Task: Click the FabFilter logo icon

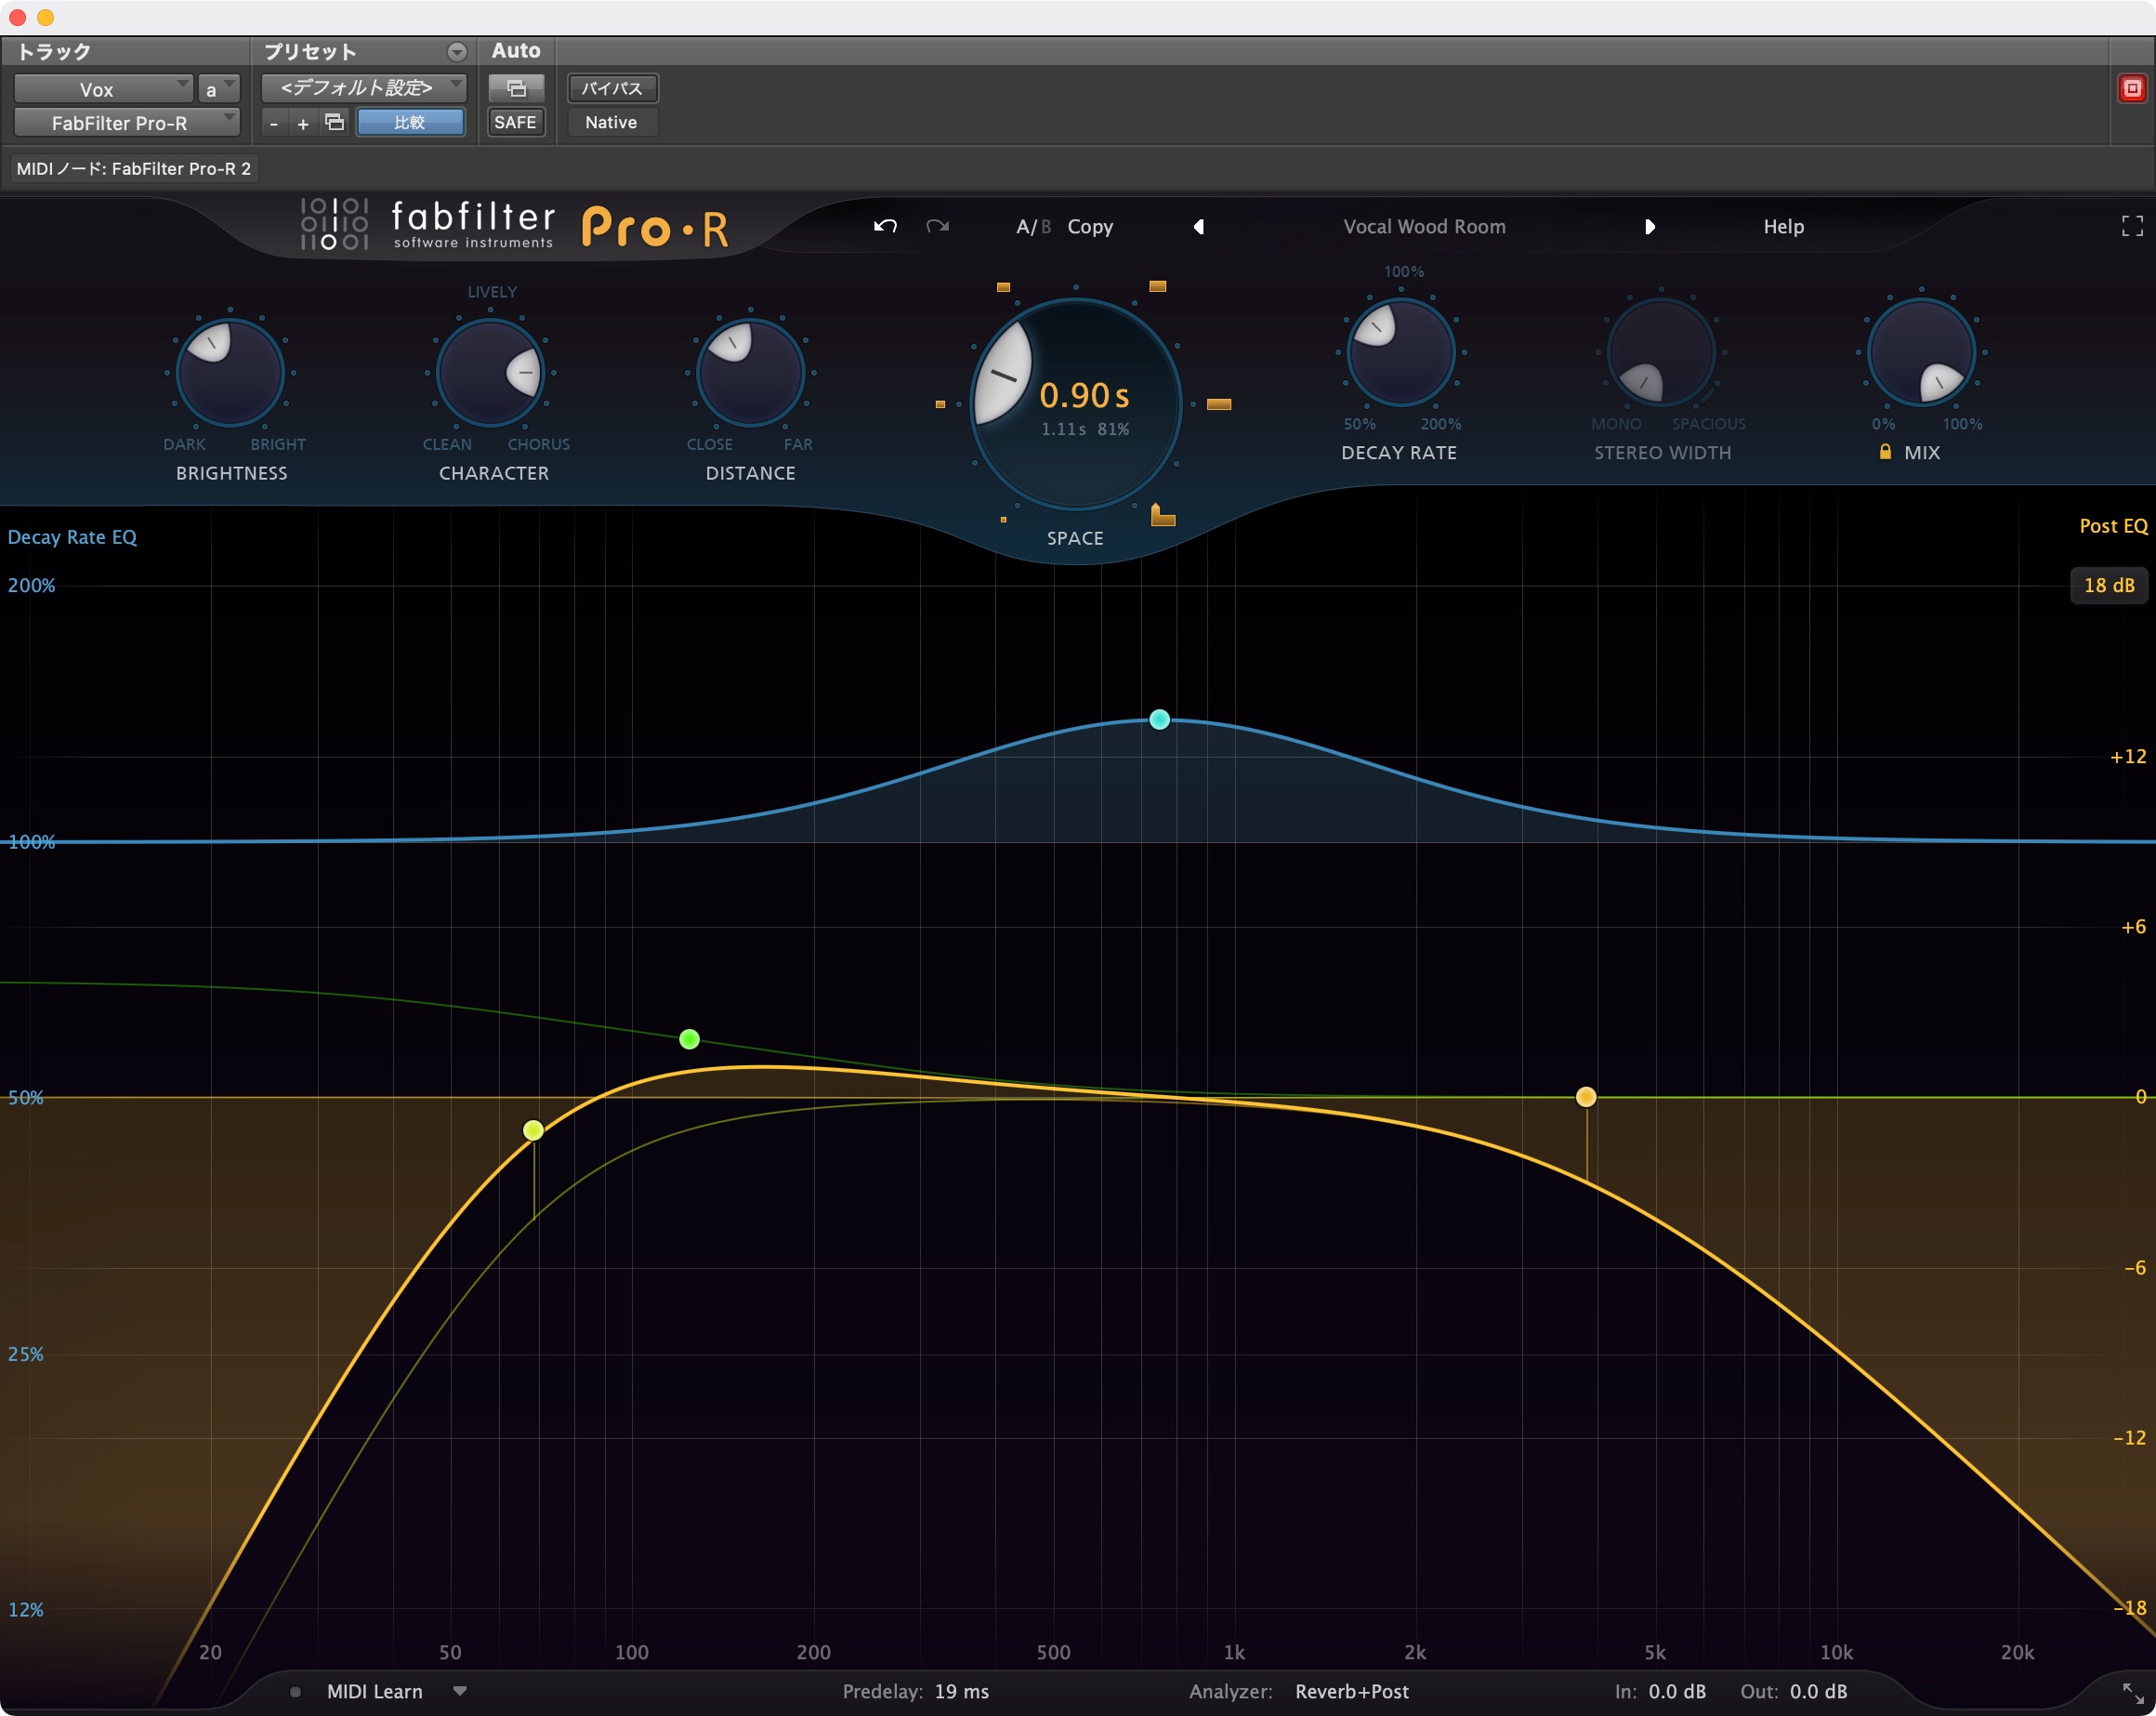Action: coord(334,223)
